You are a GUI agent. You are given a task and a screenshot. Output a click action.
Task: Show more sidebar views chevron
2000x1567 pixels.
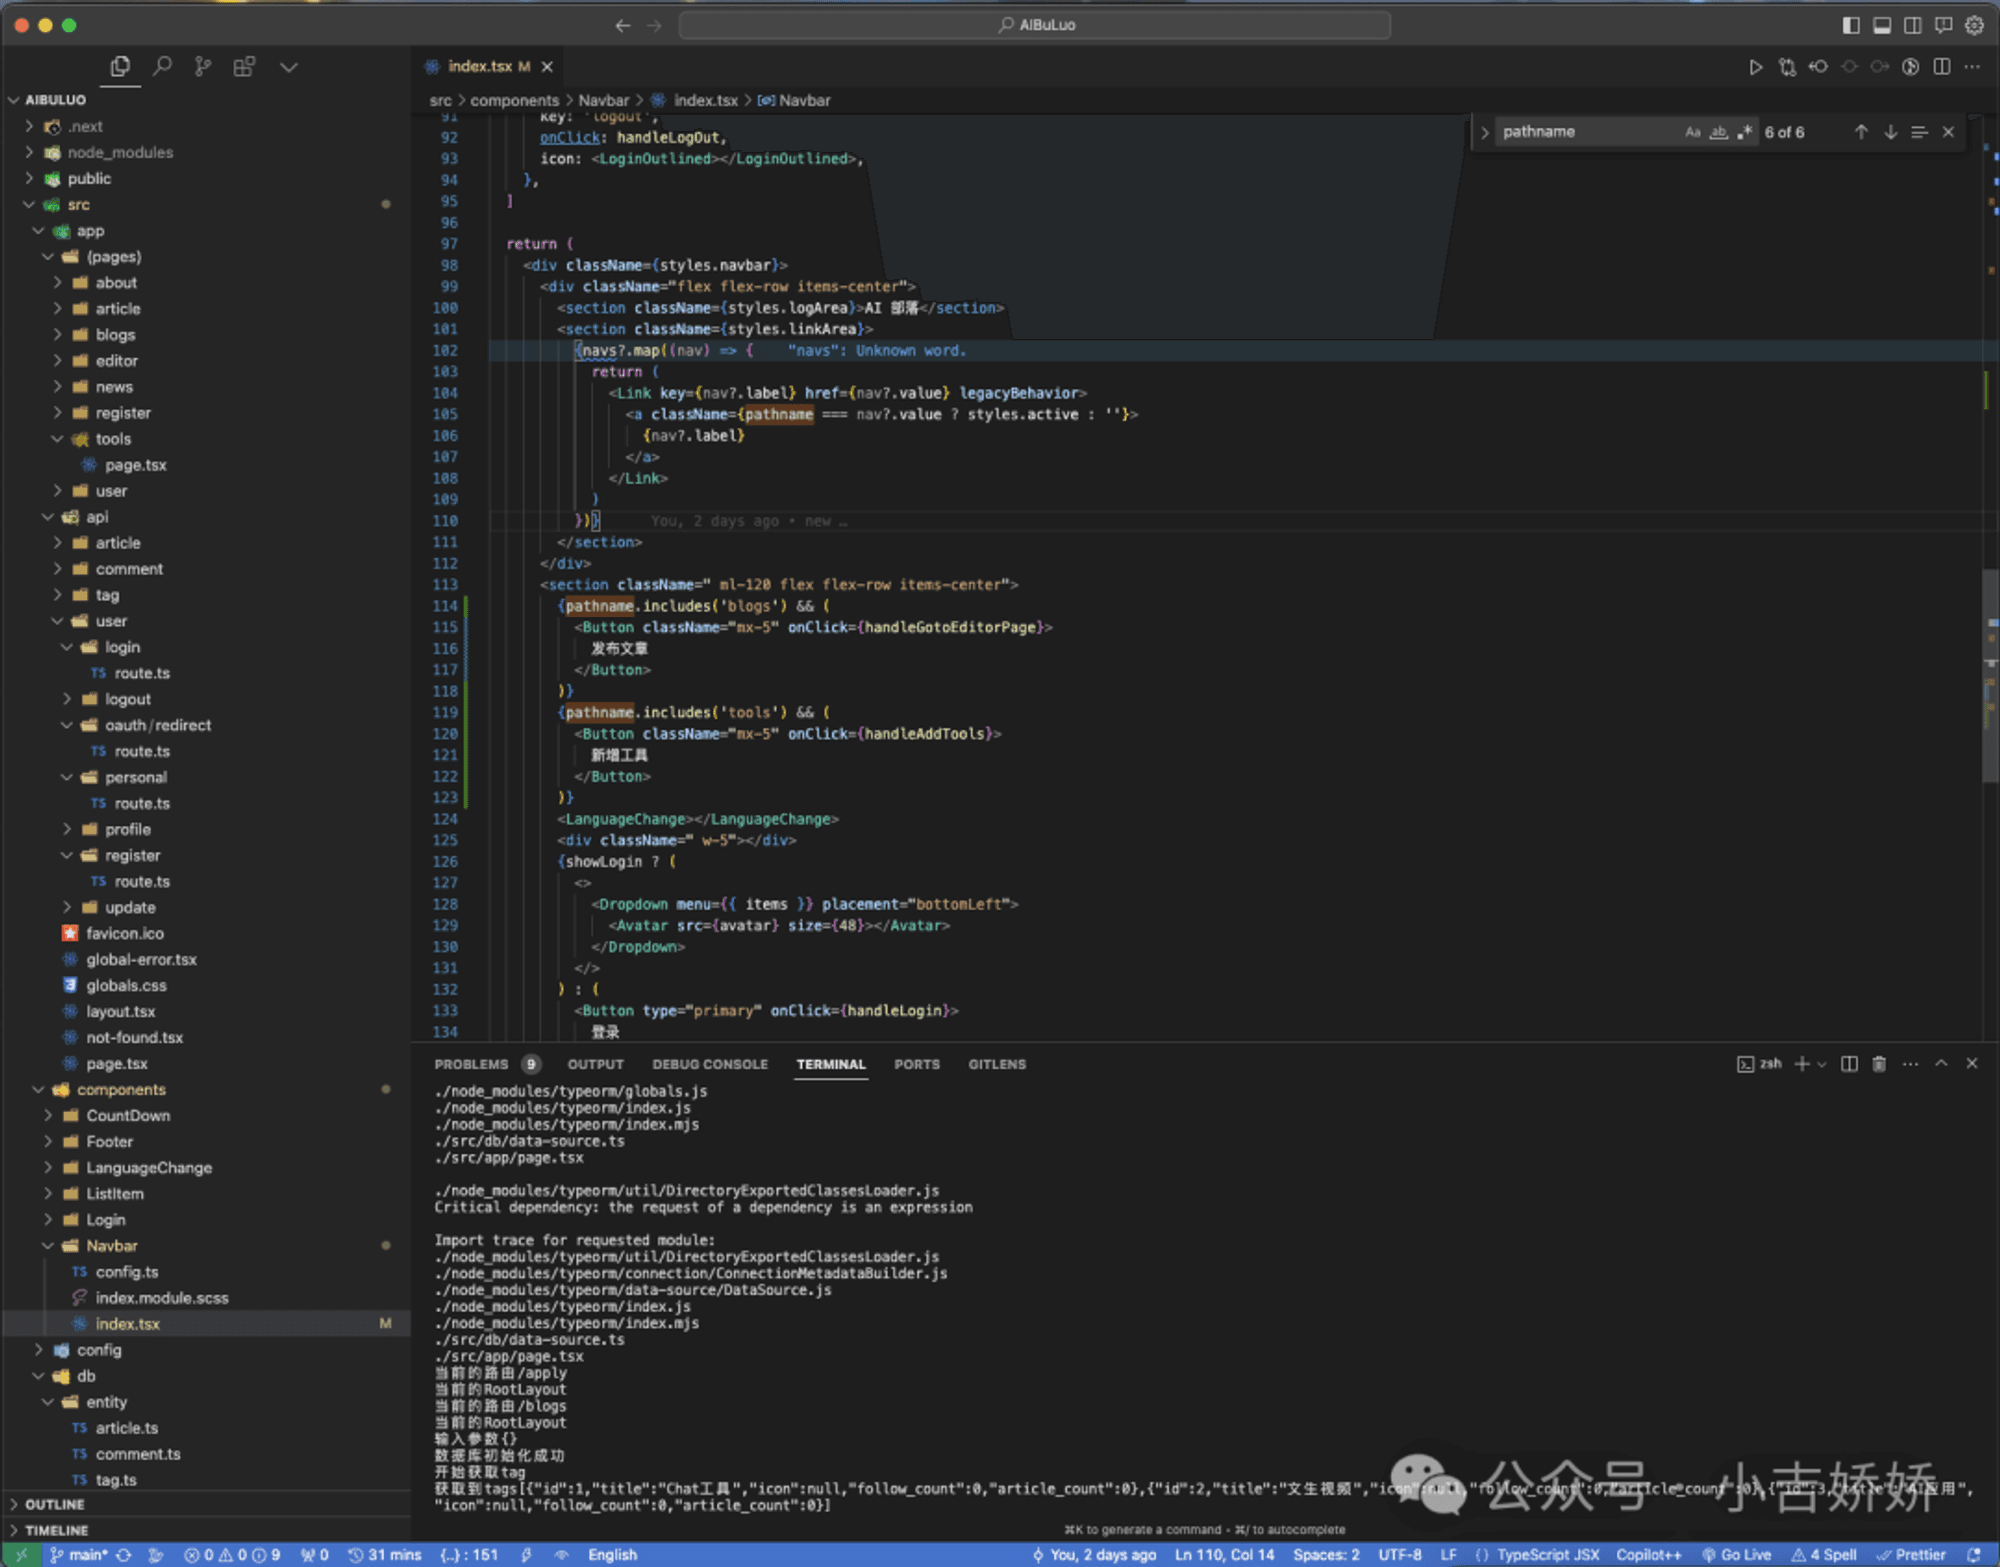(x=289, y=67)
